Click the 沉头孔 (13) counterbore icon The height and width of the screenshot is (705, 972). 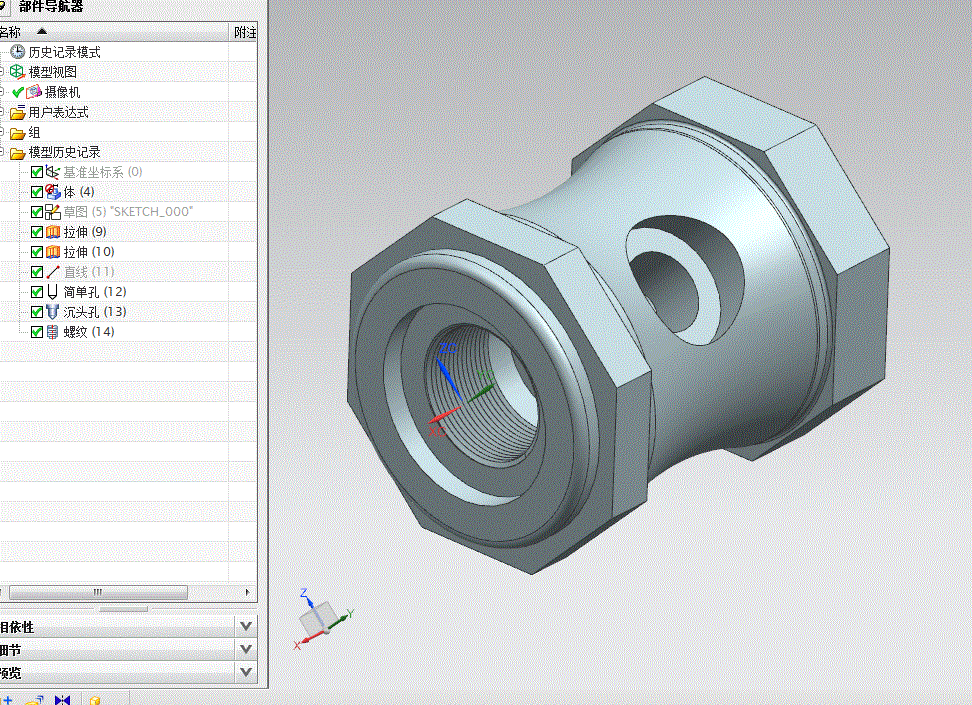pyautogui.click(x=53, y=312)
